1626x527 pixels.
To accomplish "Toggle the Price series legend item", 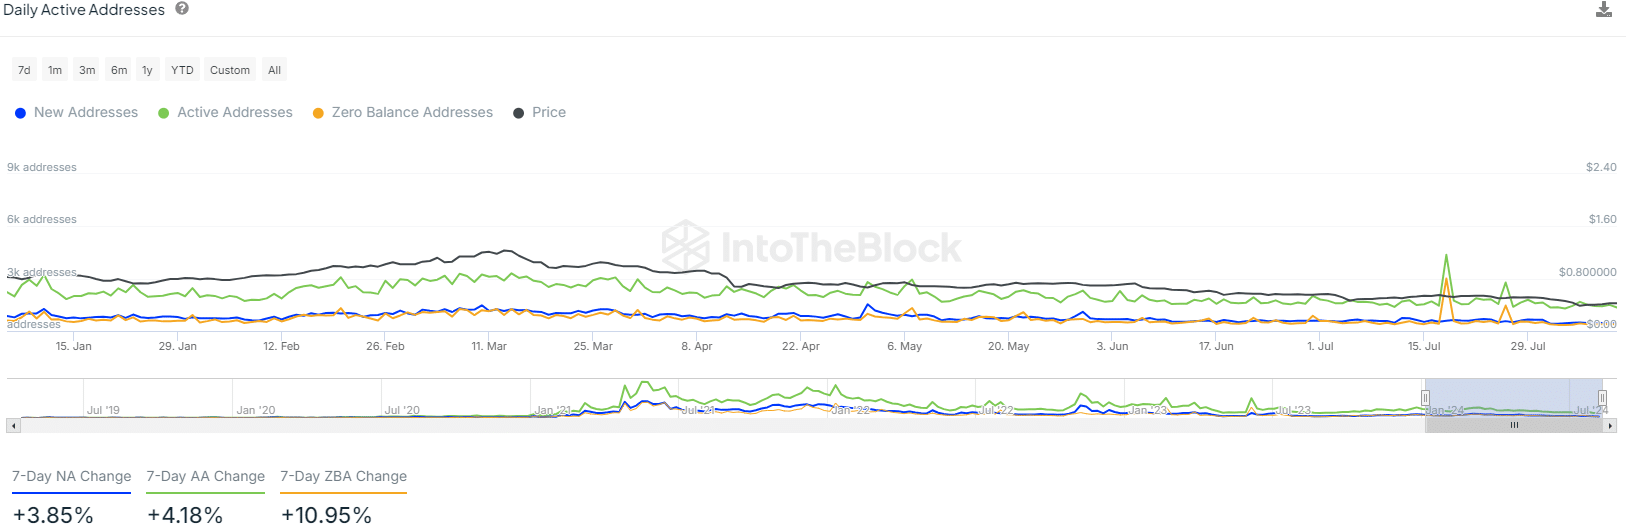I will [539, 113].
